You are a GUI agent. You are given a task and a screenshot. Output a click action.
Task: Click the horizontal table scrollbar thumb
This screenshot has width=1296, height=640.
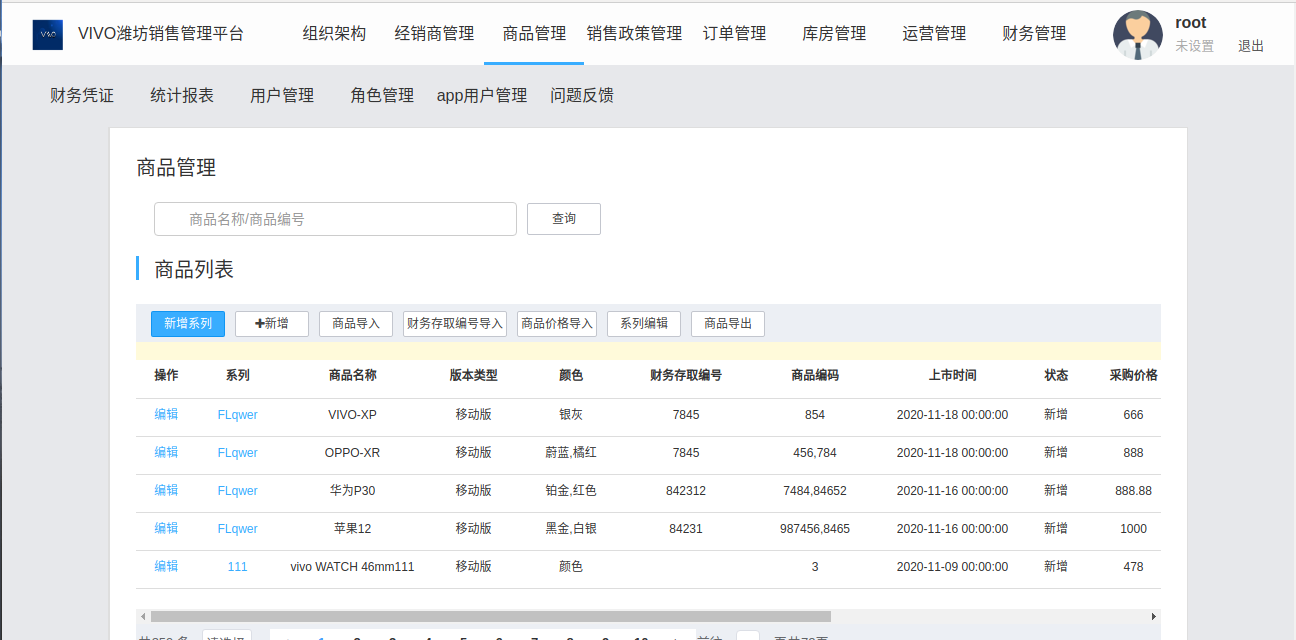click(490, 617)
